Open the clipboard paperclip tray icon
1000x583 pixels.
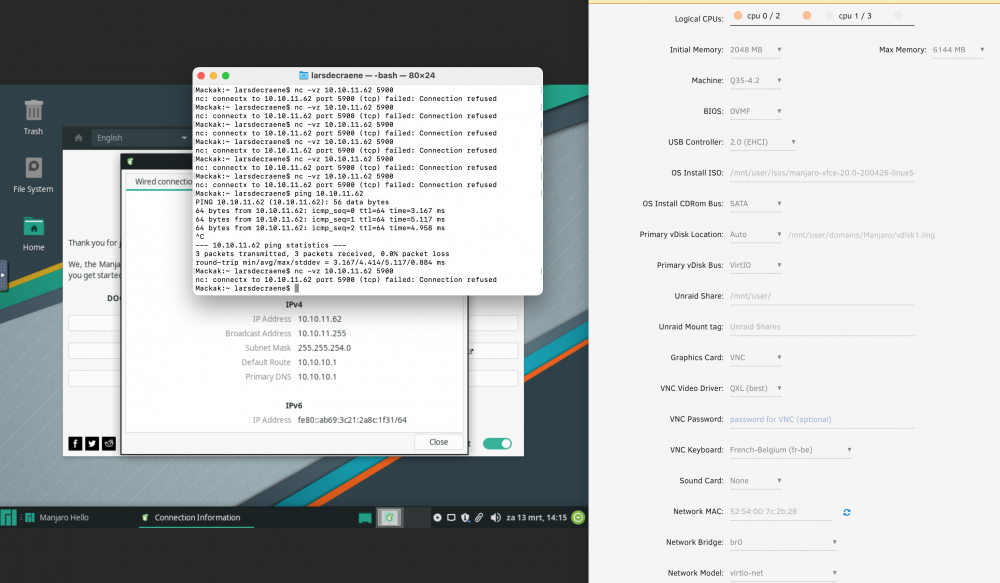point(479,517)
